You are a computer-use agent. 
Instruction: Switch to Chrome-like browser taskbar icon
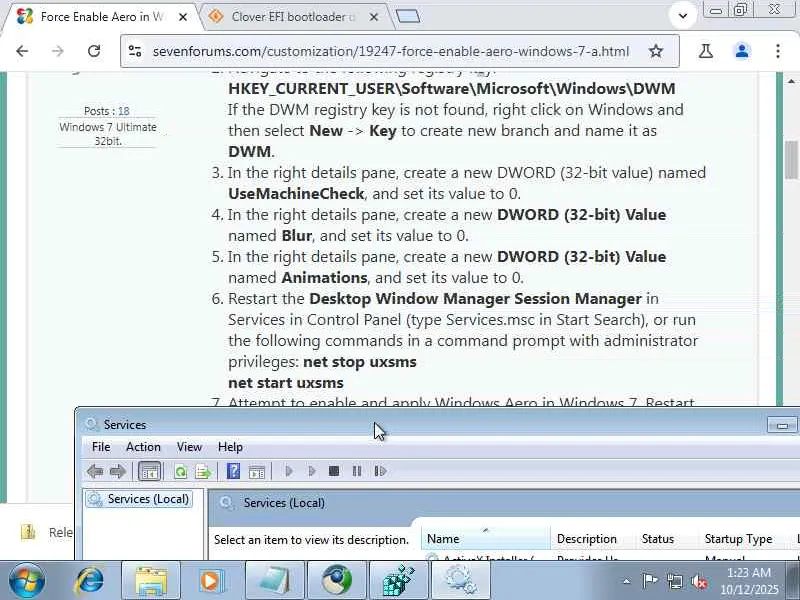337,581
